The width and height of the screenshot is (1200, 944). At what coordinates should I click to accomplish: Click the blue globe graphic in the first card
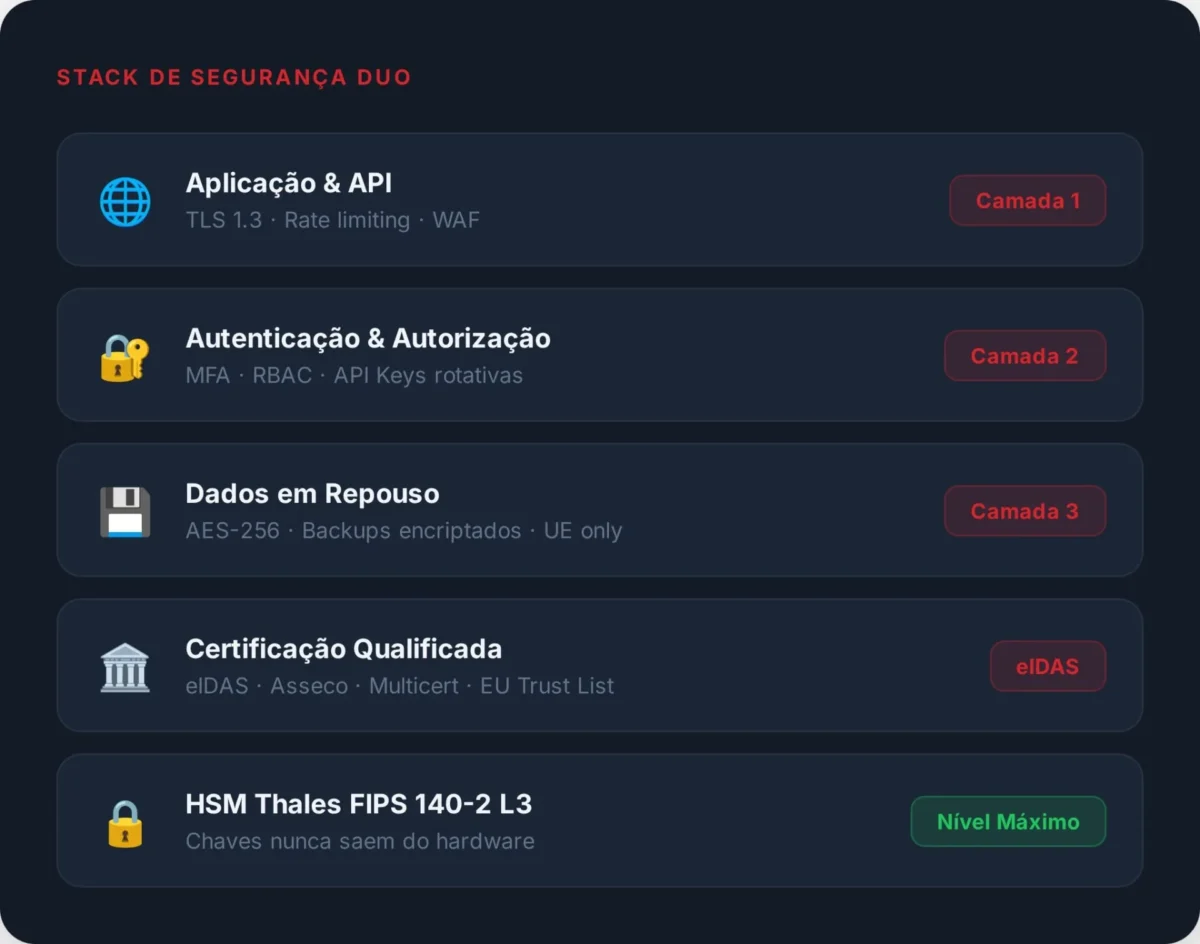124,200
